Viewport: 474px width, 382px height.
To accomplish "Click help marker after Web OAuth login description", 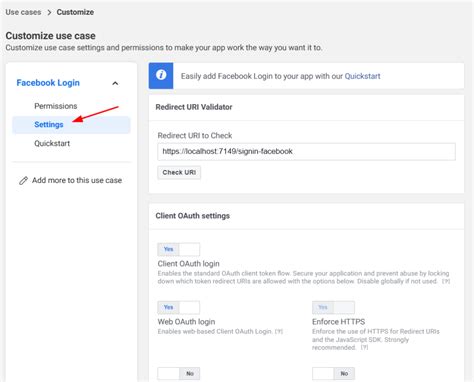I will tap(279, 332).
